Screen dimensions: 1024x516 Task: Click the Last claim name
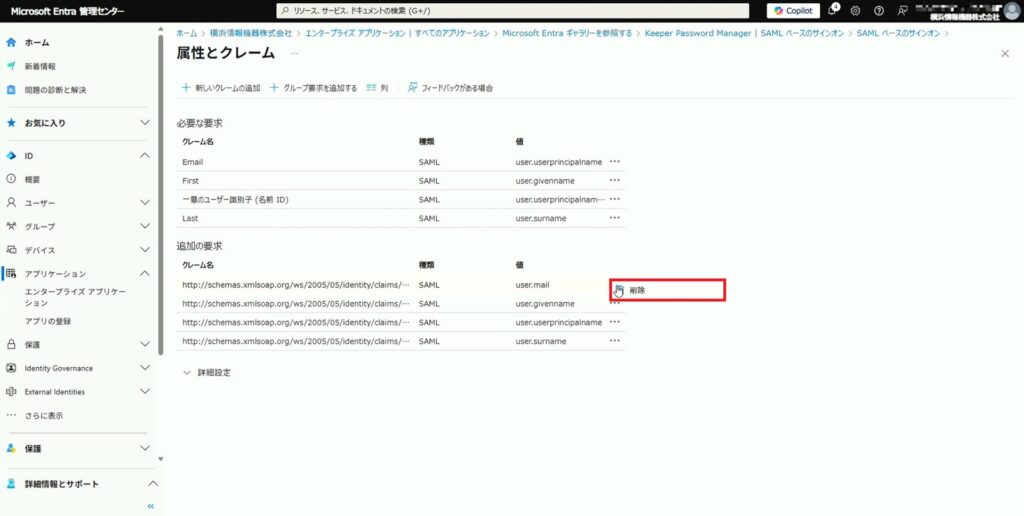click(190, 219)
